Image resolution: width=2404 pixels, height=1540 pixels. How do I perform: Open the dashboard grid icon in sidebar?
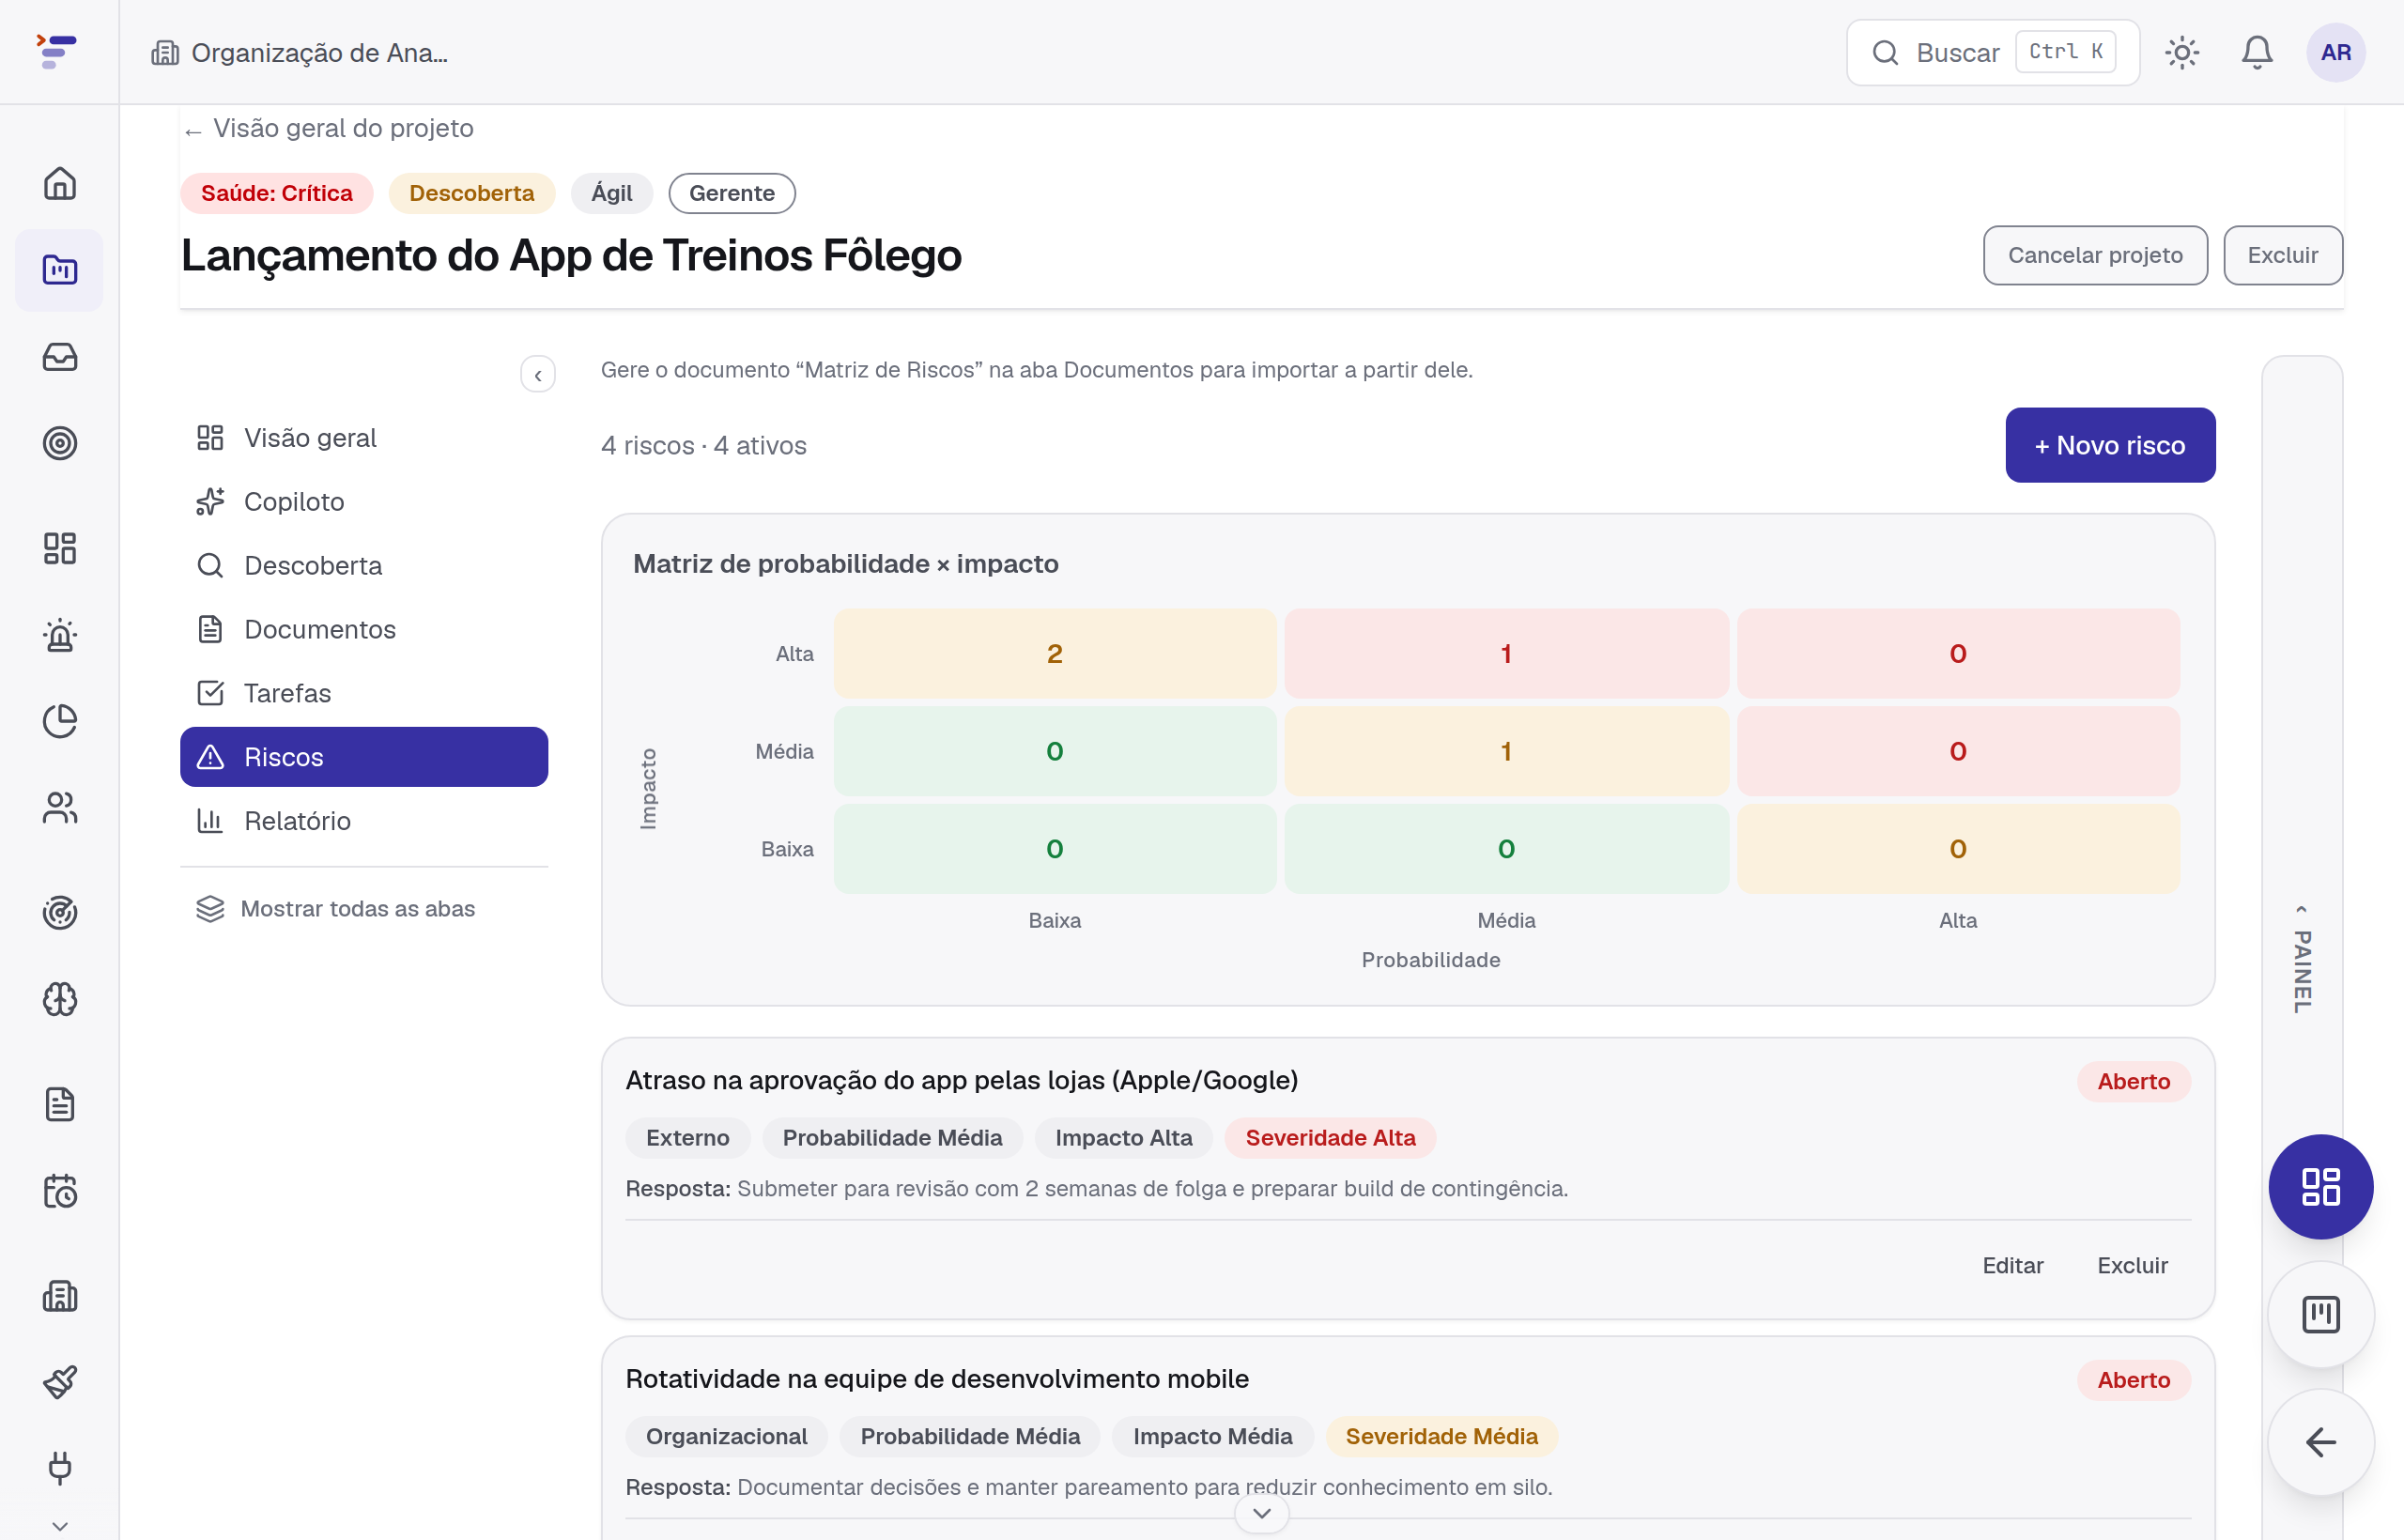click(x=60, y=548)
